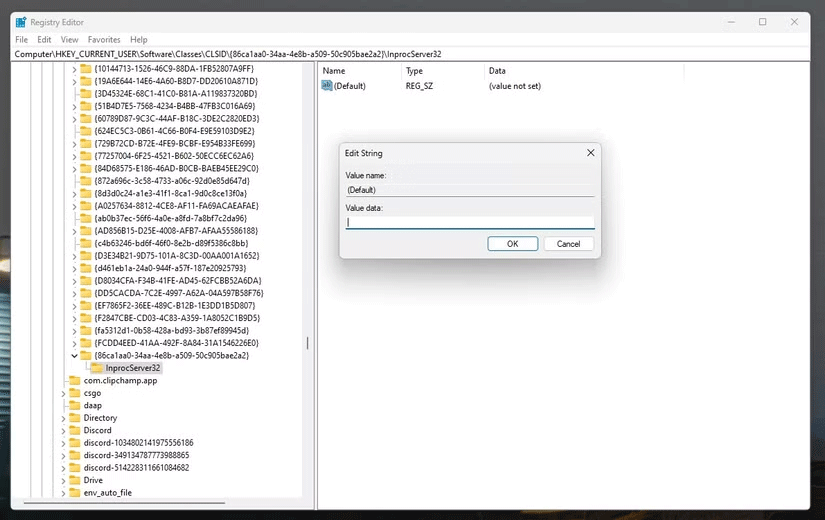The height and width of the screenshot is (520, 825).
Task: Click the csgo key folder icon
Action: (75, 393)
